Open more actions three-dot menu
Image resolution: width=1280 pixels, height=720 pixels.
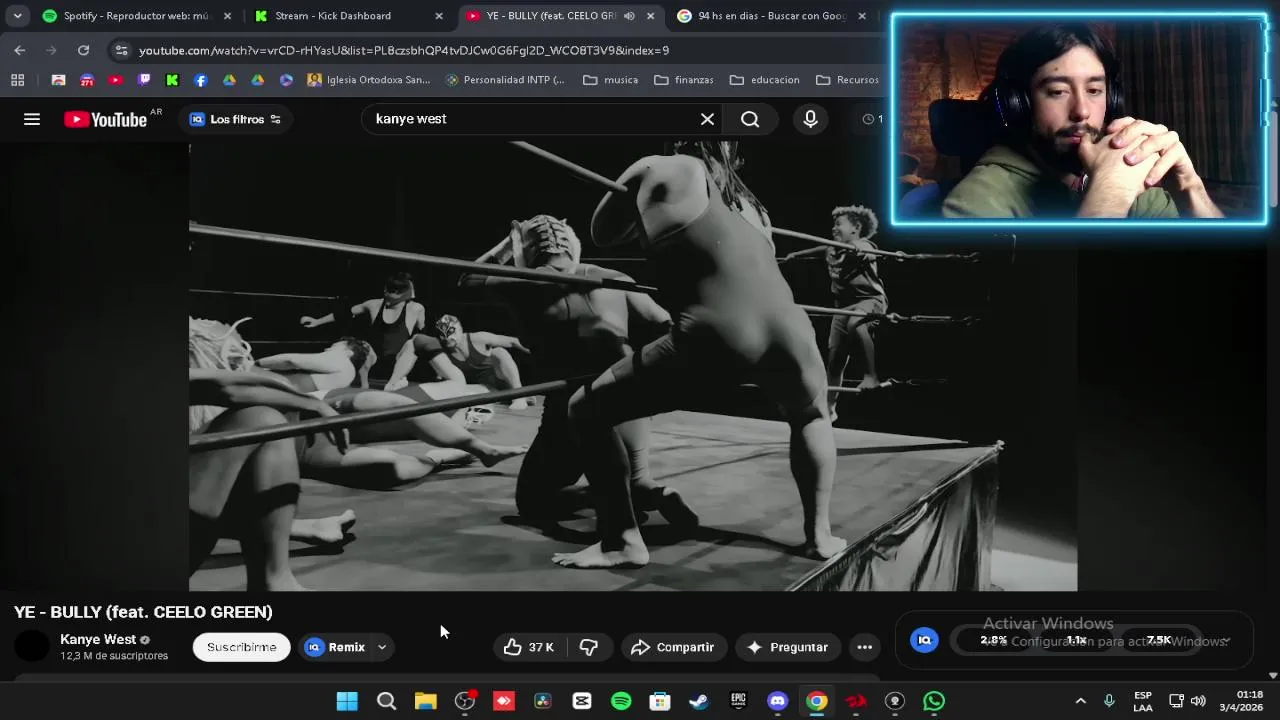865,647
